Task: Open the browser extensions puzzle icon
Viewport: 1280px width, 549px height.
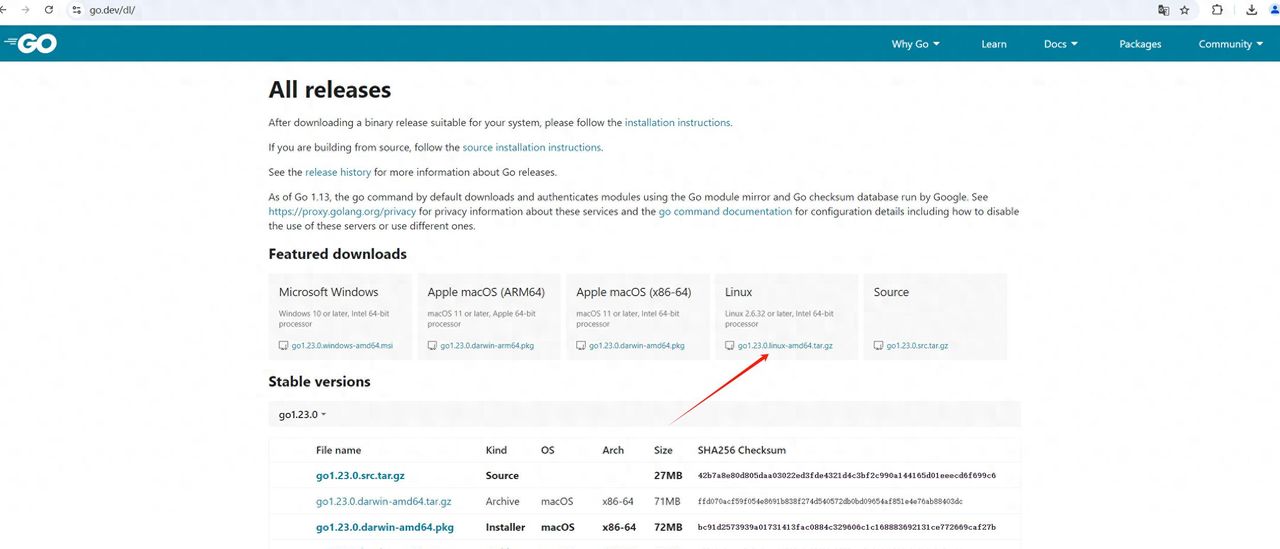Action: tap(1217, 10)
